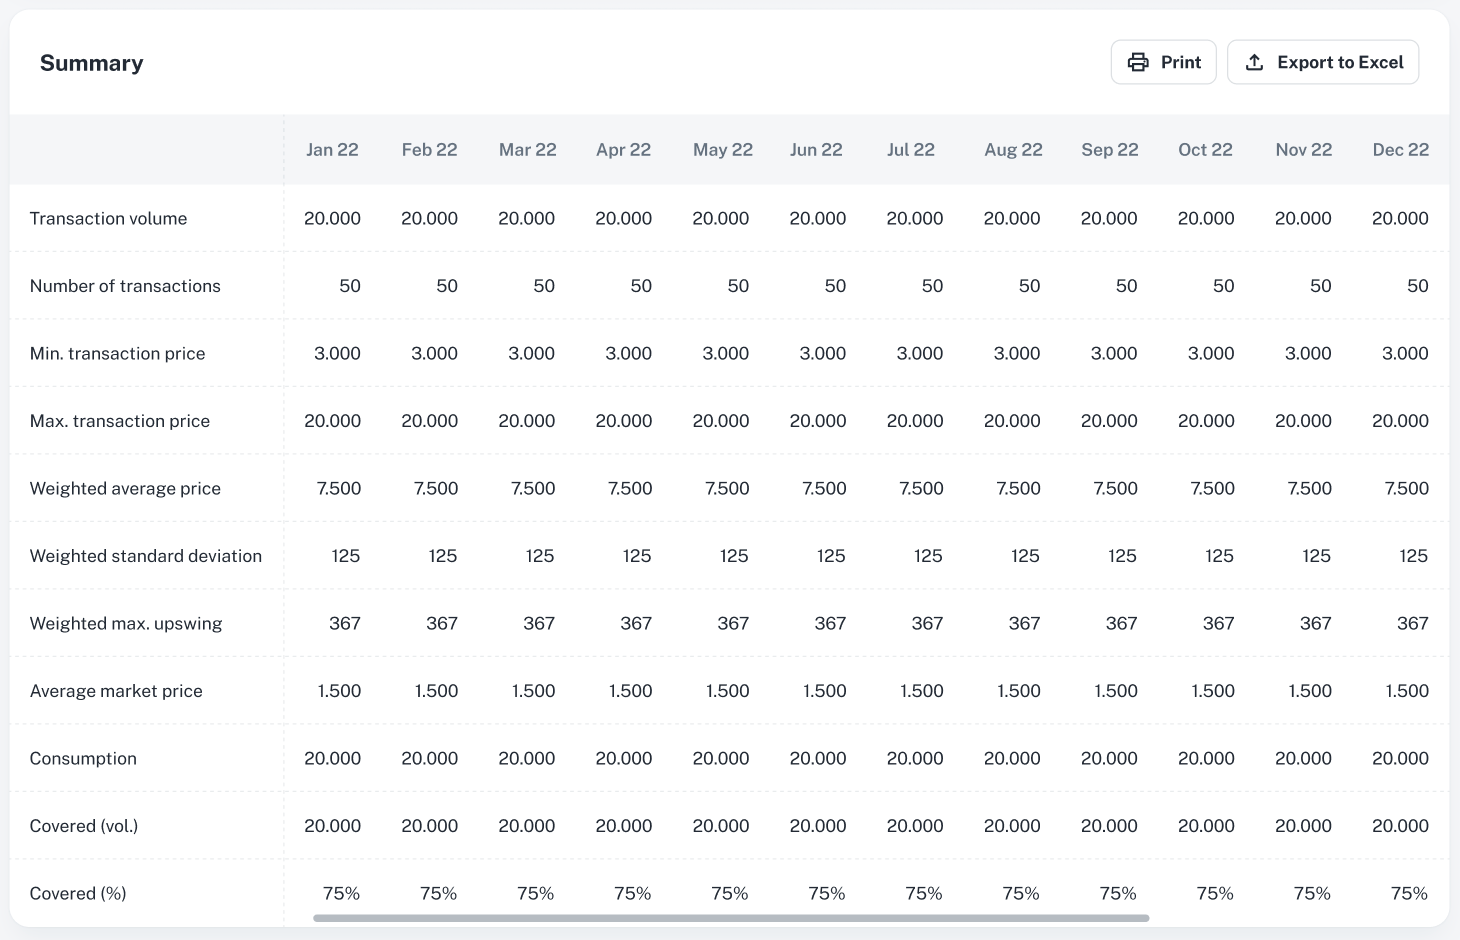Click the Average market price row label
This screenshot has width=1460, height=940.
tap(116, 691)
